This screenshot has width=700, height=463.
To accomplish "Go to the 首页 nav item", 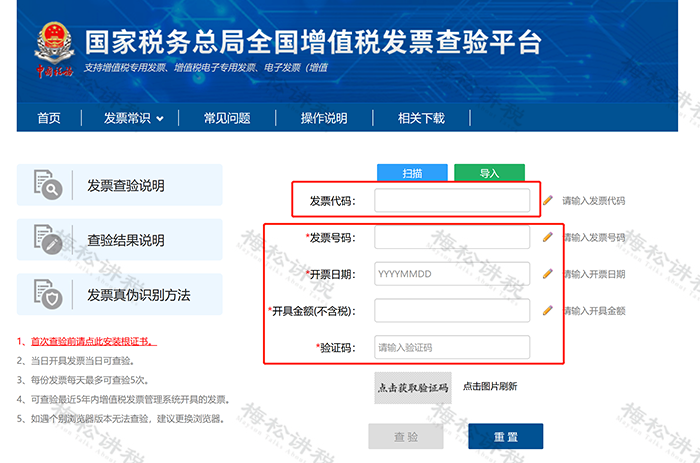I will [x=49, y=118].
